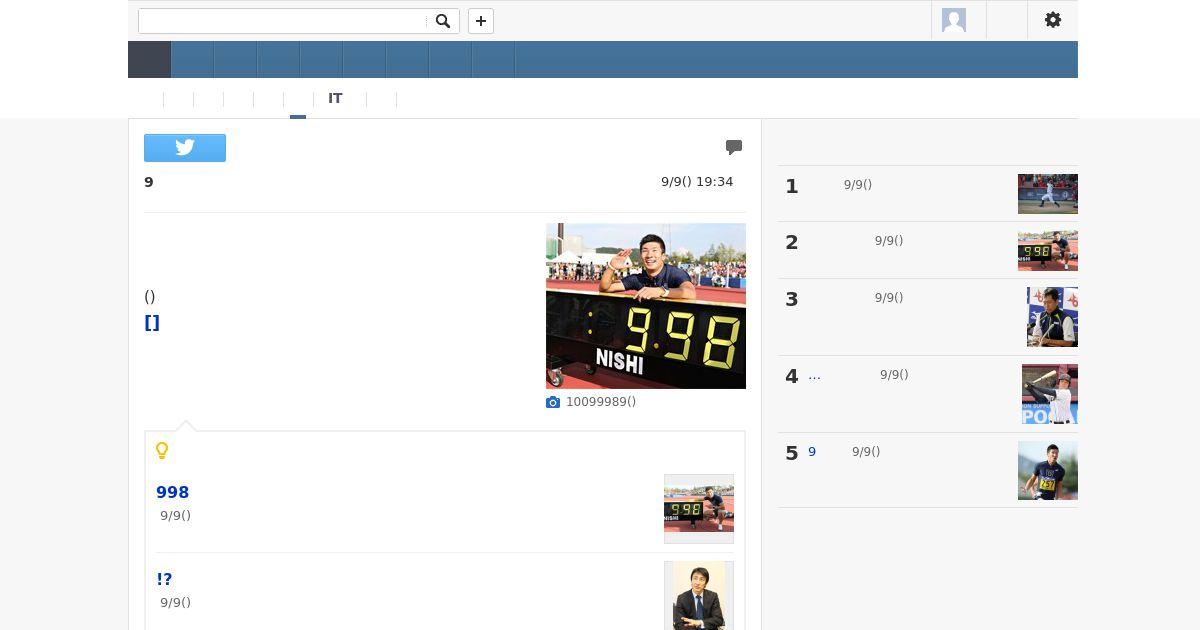Open ranking item 4 batter thumbnail

pyautogui.click(x=1050, y=394)
